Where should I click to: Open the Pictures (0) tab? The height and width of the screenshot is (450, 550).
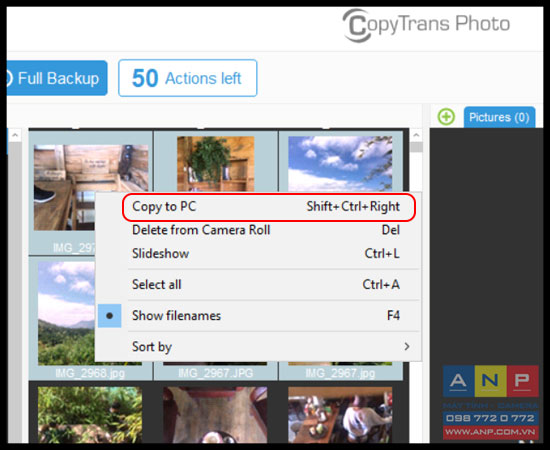point(499,117)
